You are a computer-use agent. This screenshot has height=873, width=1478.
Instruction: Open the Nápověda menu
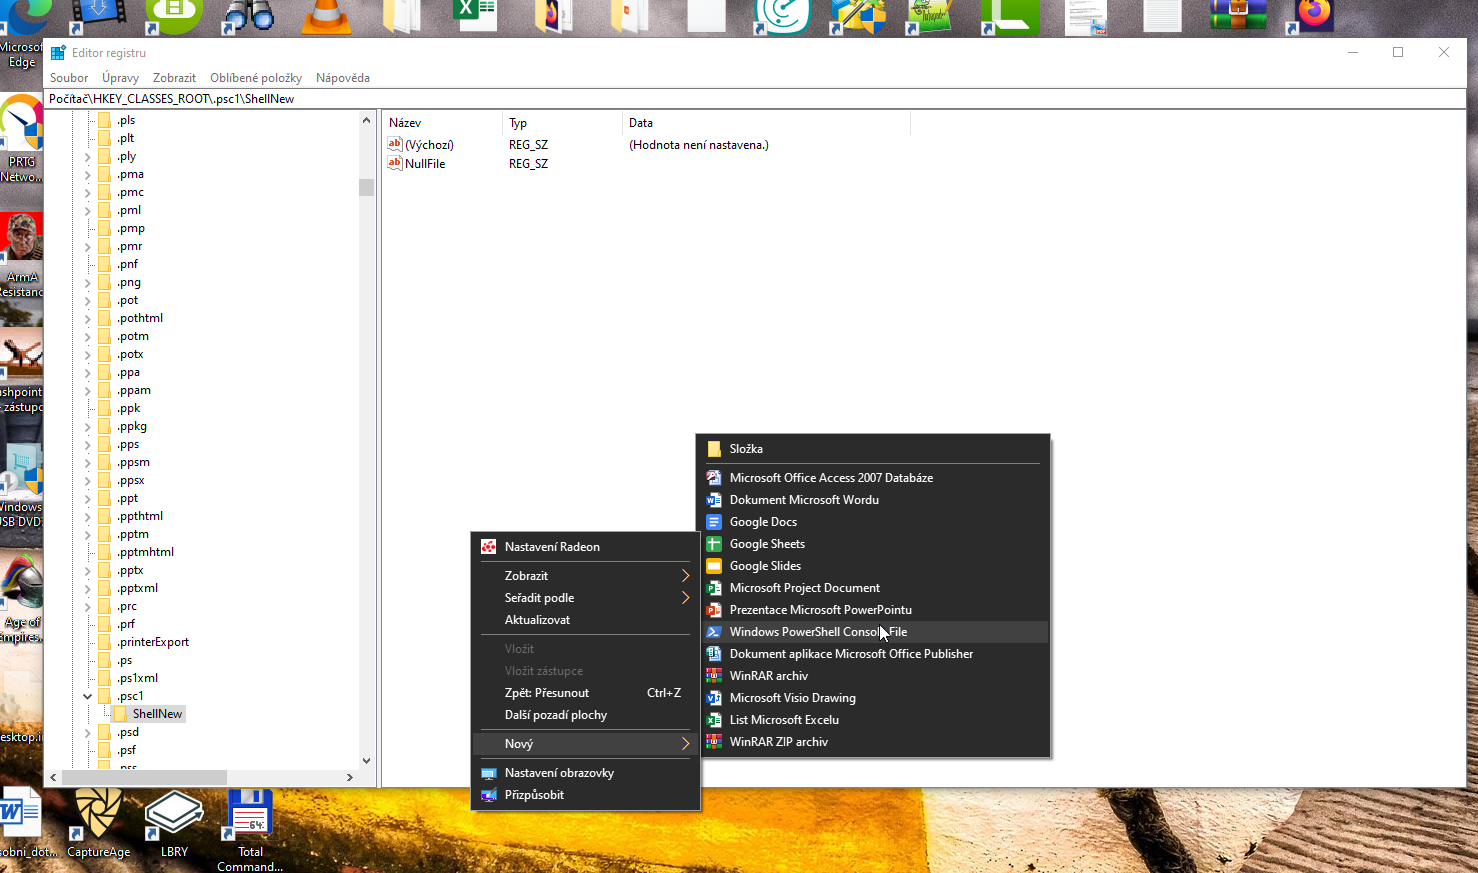point(343,78)
